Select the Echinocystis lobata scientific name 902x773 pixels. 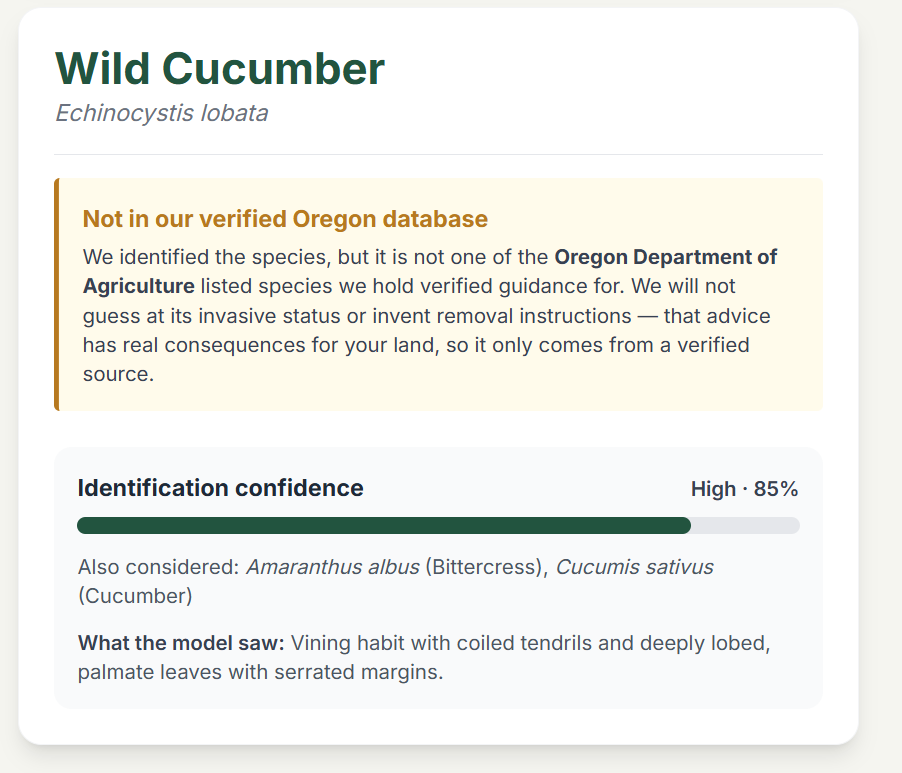tap(162, 113)
